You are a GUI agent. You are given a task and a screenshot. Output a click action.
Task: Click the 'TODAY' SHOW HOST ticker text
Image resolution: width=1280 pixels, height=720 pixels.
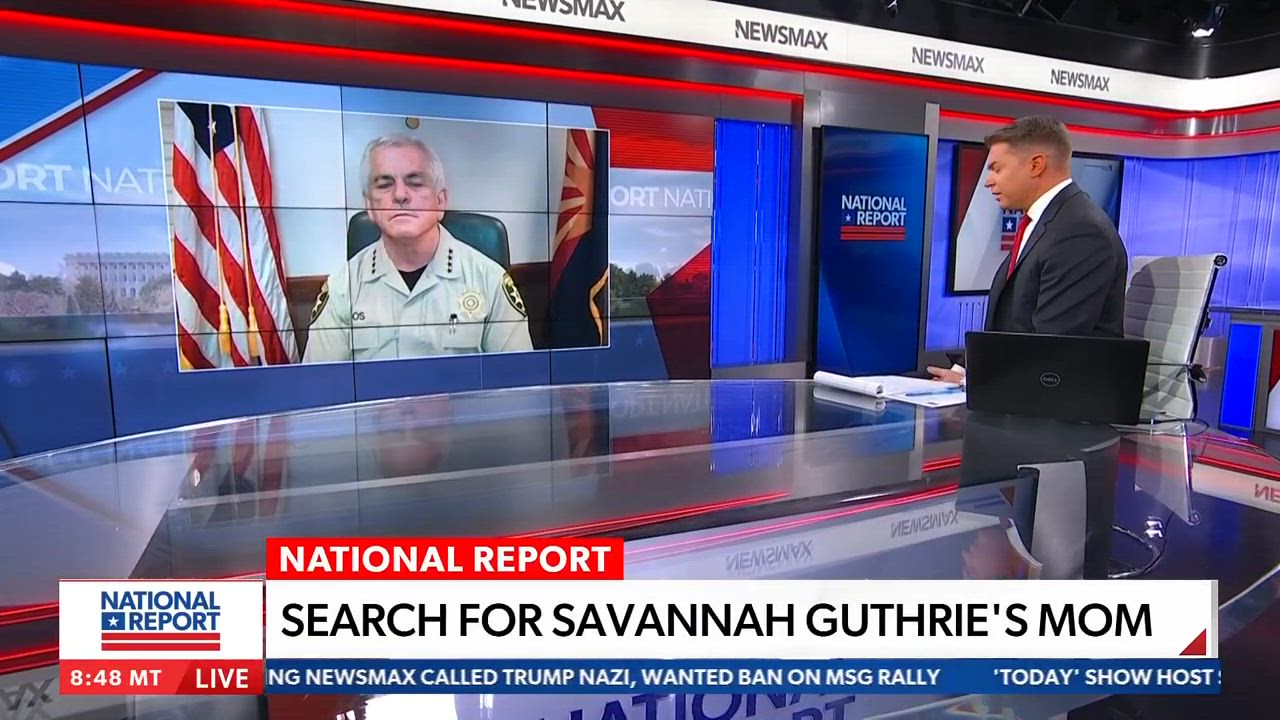point(1103,677)
